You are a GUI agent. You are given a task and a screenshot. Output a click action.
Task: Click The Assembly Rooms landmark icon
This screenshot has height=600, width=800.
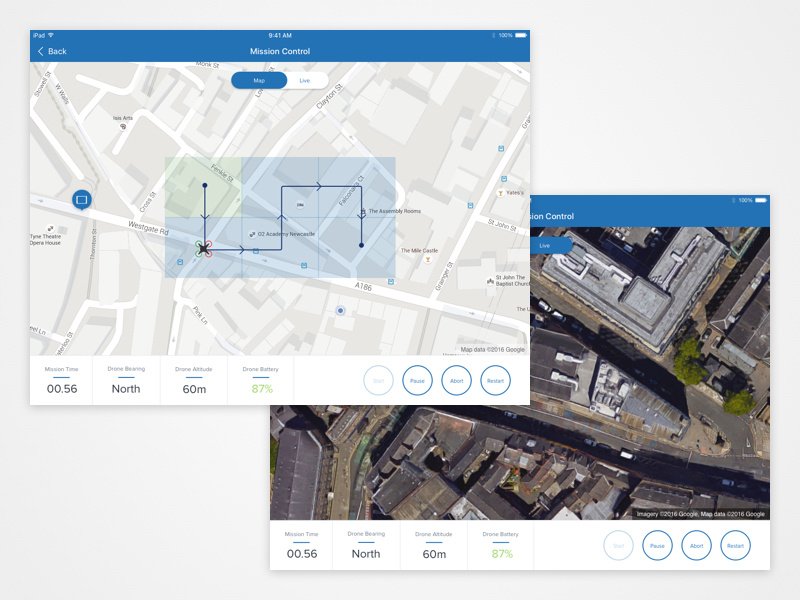363,211
